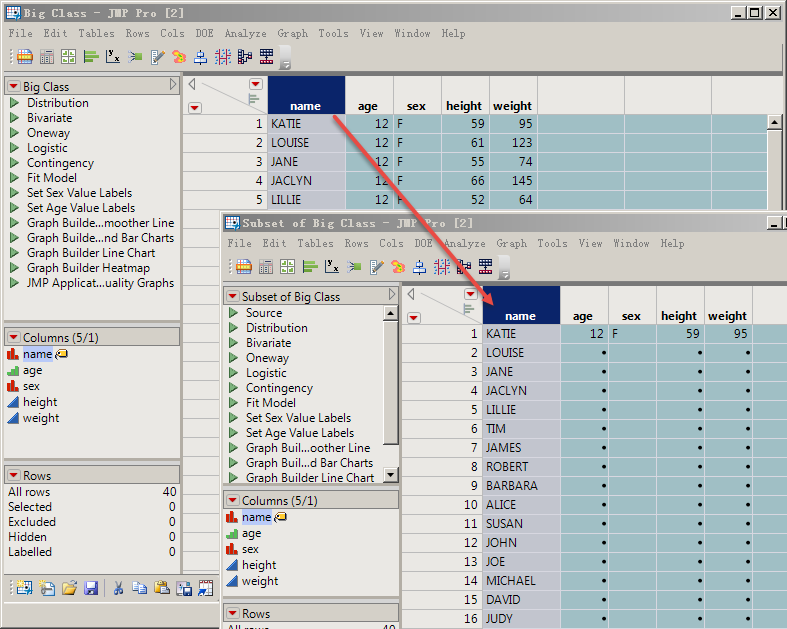Open the Tables menu in the Subset window

tap(315, 243)
